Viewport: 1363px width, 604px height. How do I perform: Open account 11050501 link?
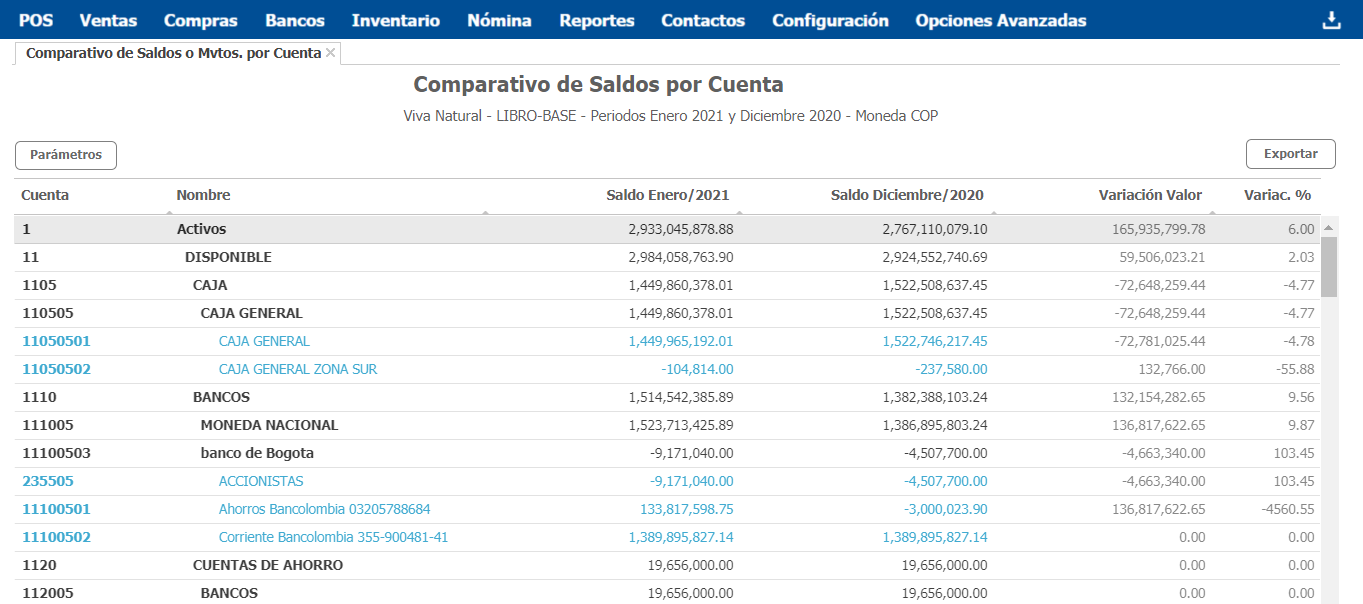click(56, 341)
